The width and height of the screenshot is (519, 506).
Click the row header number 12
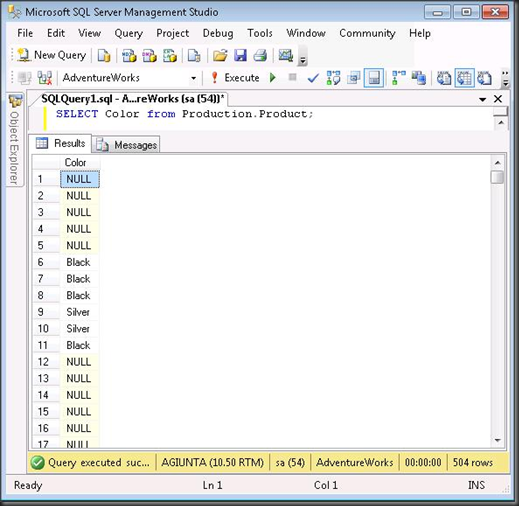point(46,362)
